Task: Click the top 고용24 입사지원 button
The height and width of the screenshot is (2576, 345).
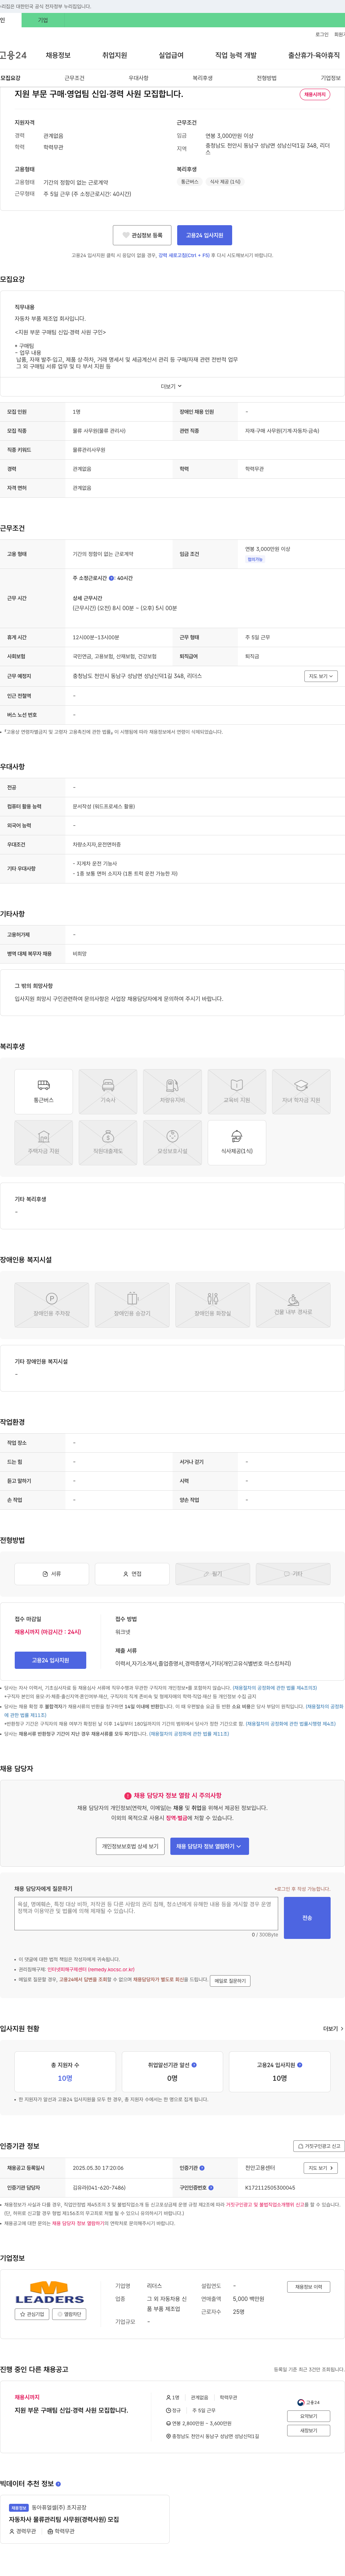Action: click(x=205, y=235)
